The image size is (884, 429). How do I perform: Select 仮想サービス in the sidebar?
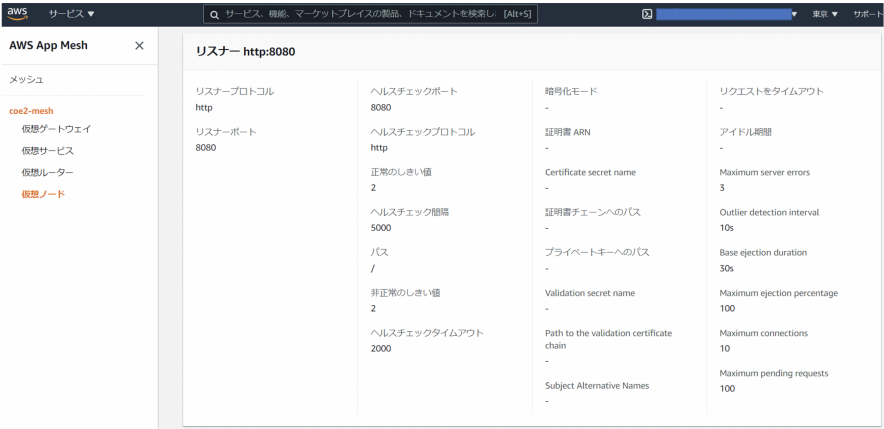click(x=47, y=151)
